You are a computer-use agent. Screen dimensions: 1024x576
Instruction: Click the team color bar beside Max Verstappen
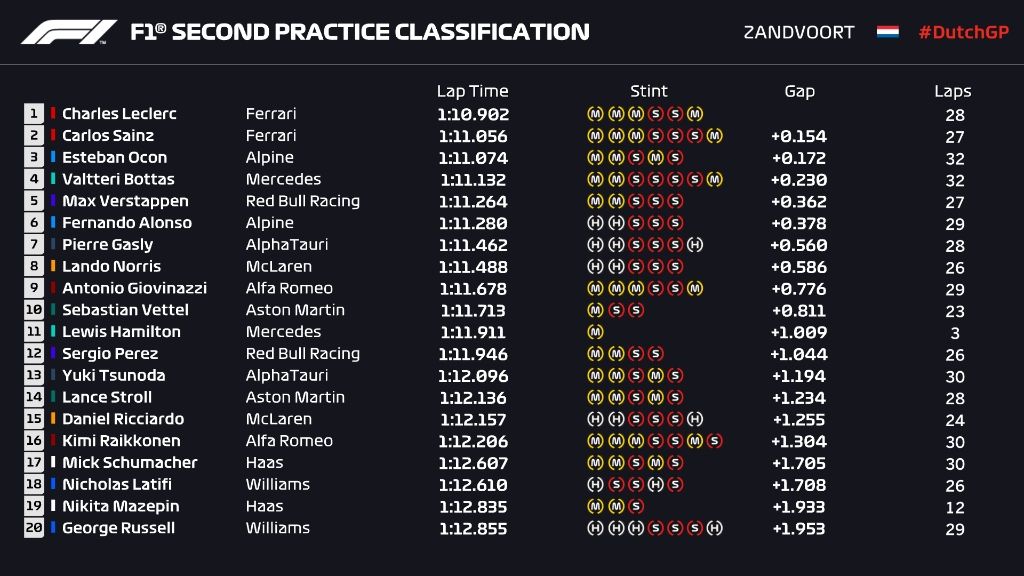53,201
